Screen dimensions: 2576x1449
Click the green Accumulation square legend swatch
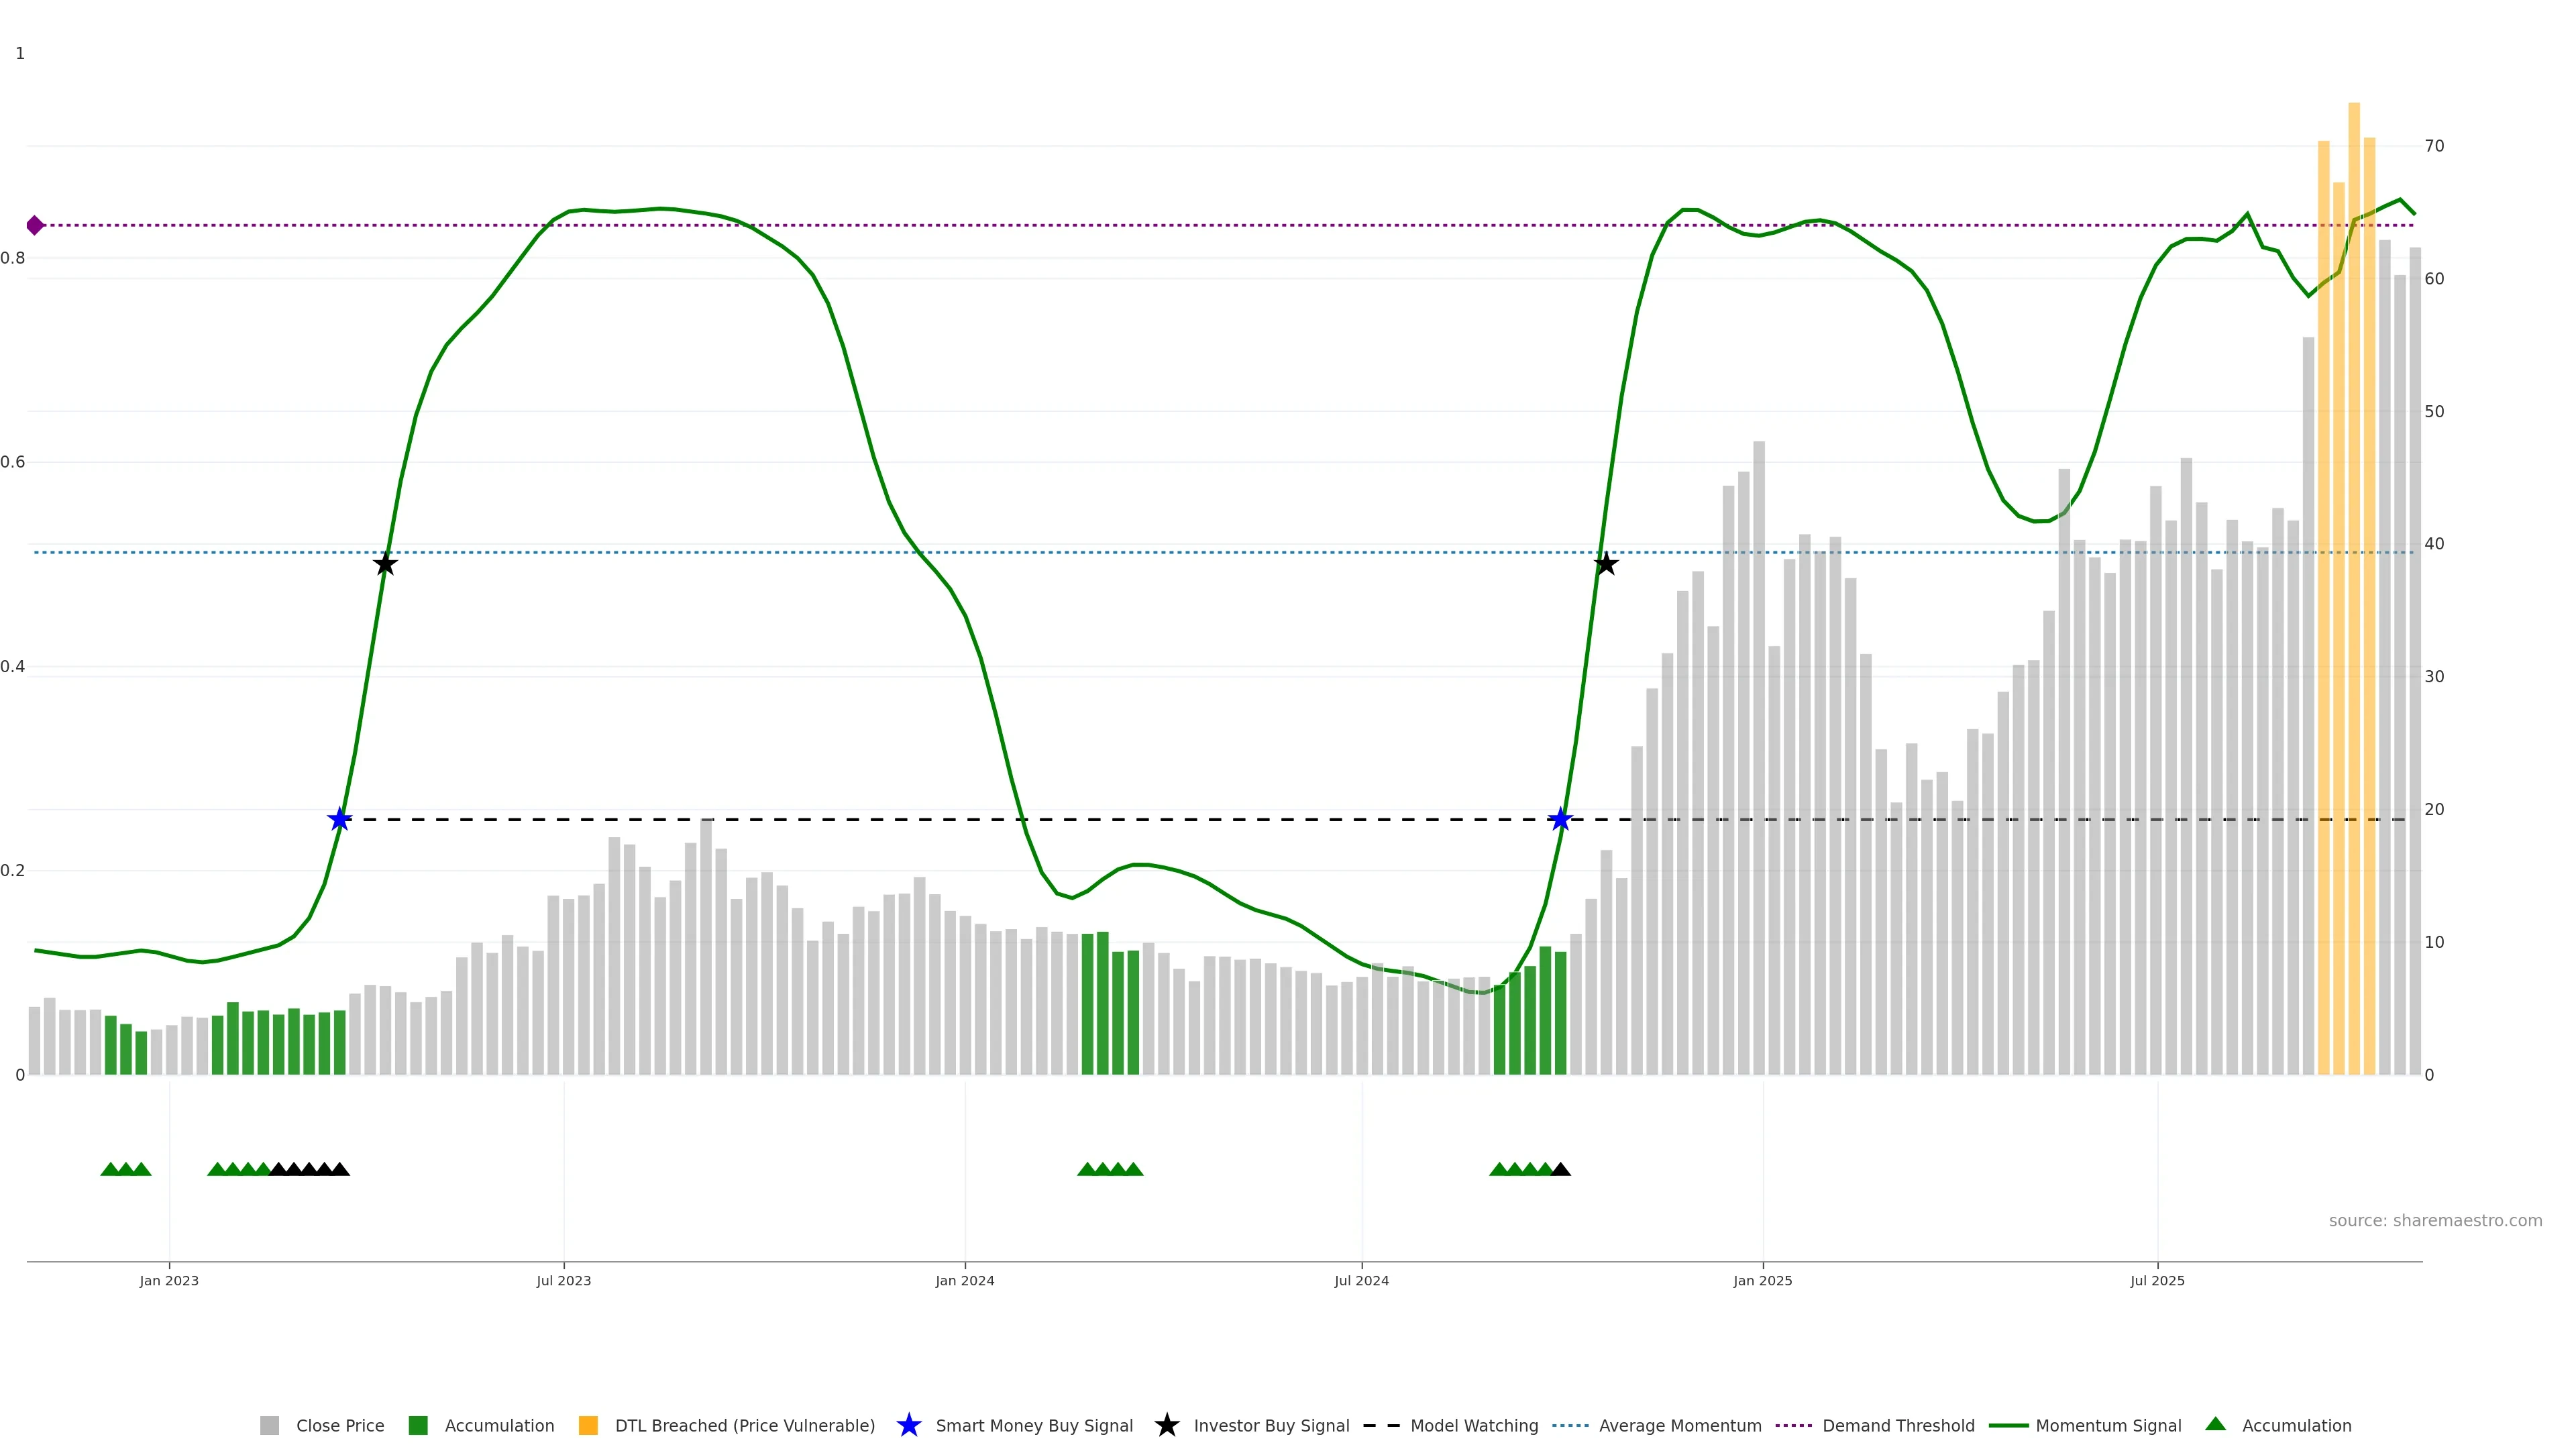pos(419,1425)
